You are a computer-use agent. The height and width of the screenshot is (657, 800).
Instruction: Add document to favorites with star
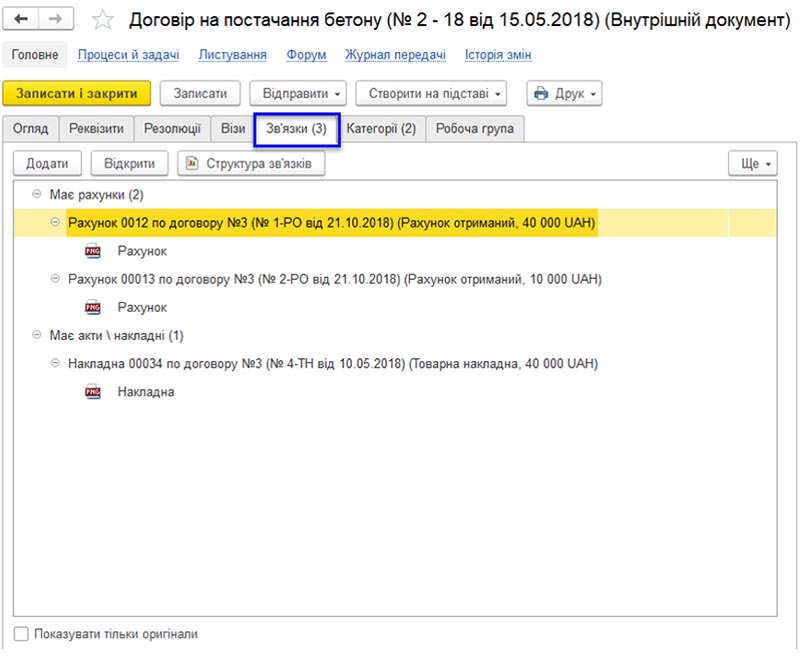pos(103,20)
